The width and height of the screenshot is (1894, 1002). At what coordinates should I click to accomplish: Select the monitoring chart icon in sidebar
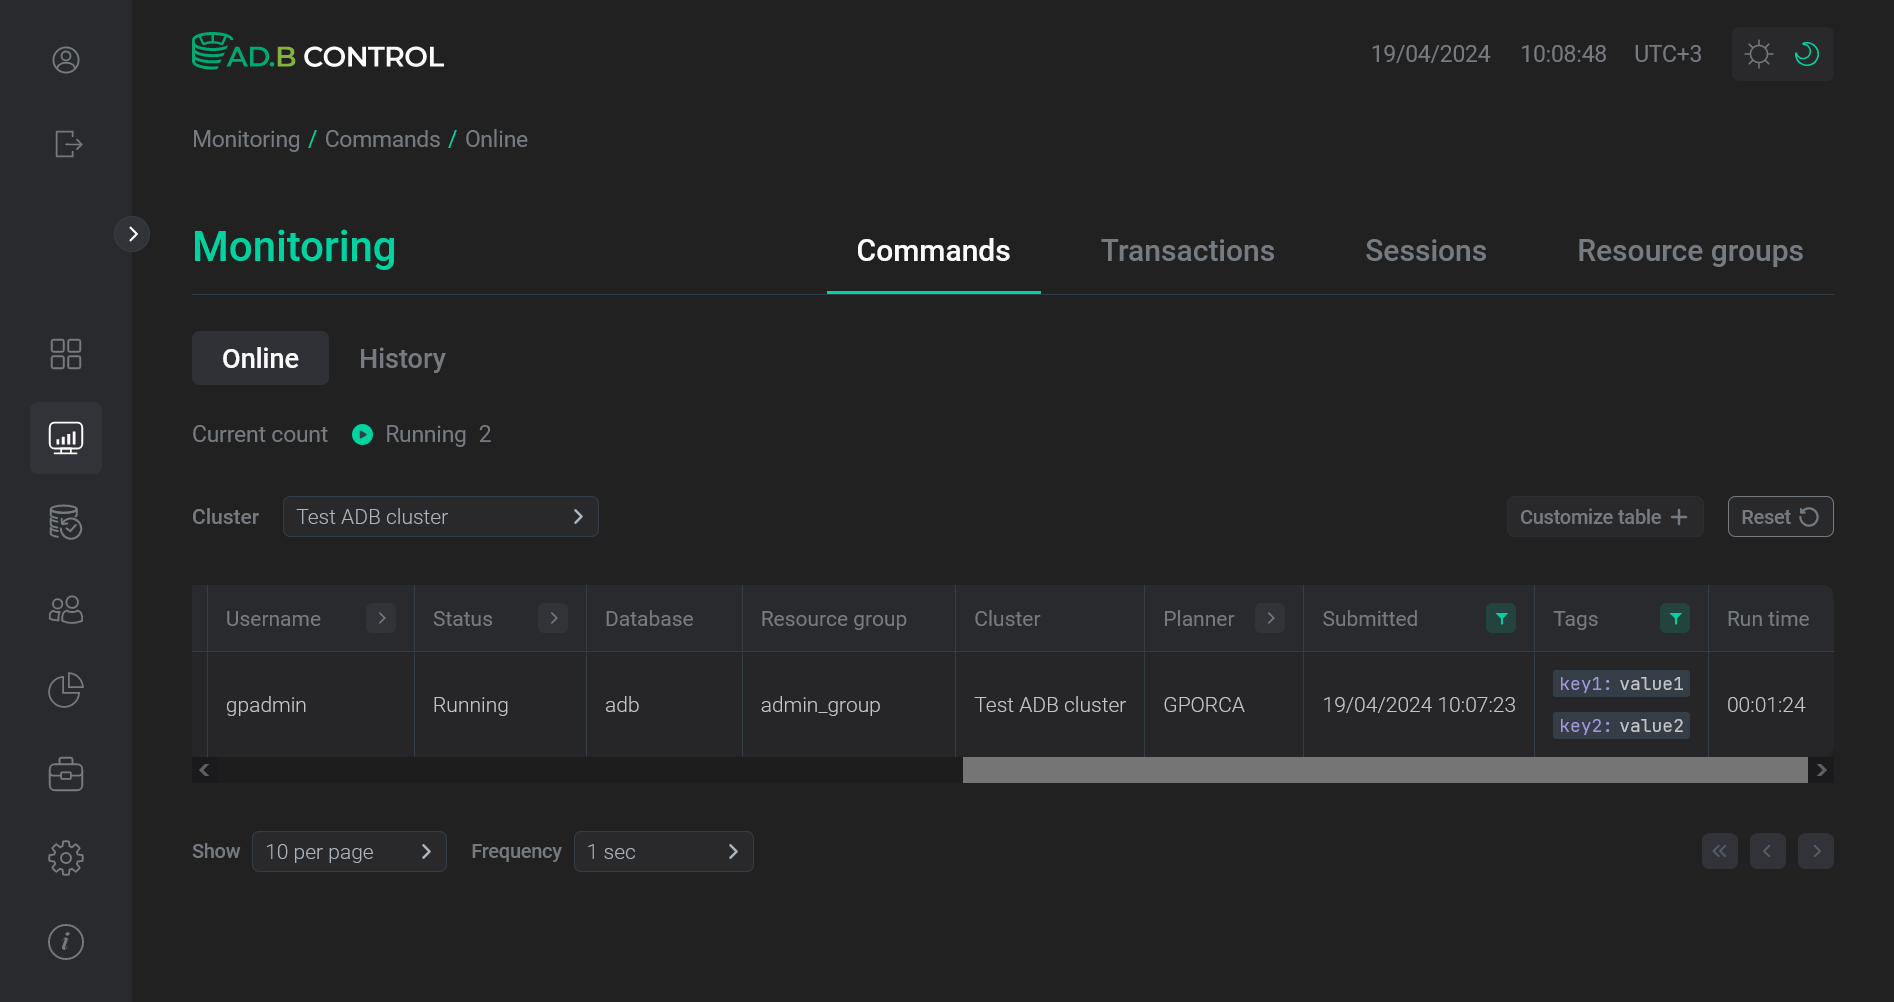tap(65, 437)
